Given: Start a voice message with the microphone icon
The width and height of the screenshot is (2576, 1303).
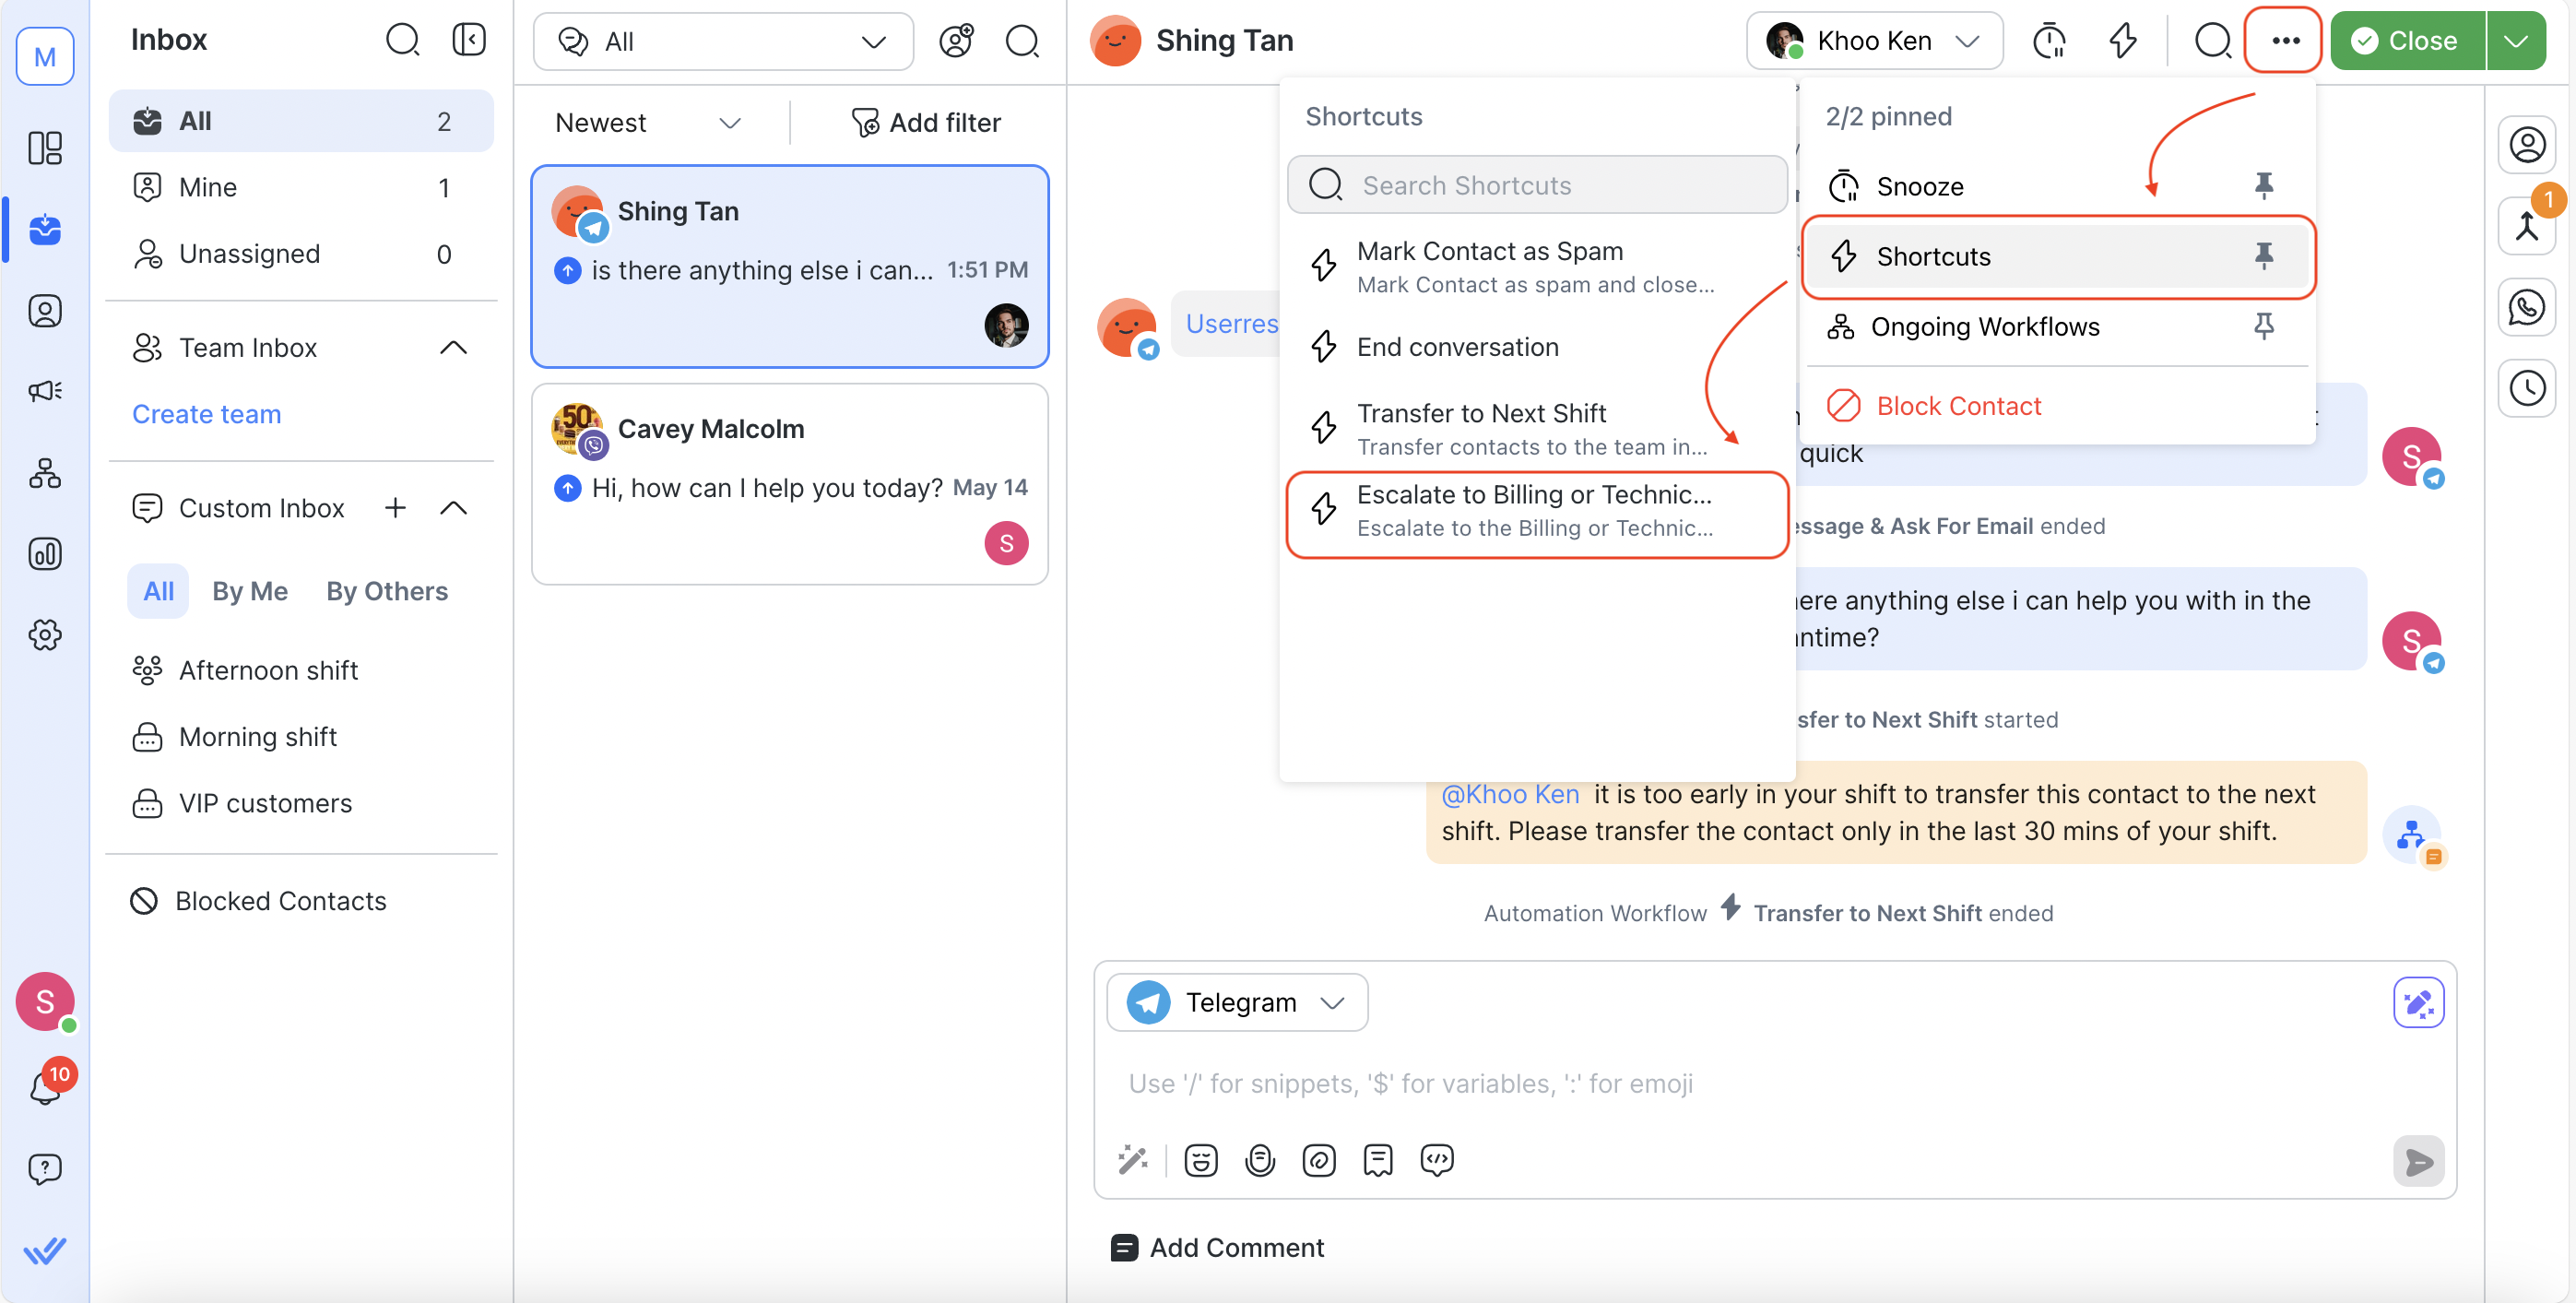Looking at the screenshot, I should tap(1260, 1160).
